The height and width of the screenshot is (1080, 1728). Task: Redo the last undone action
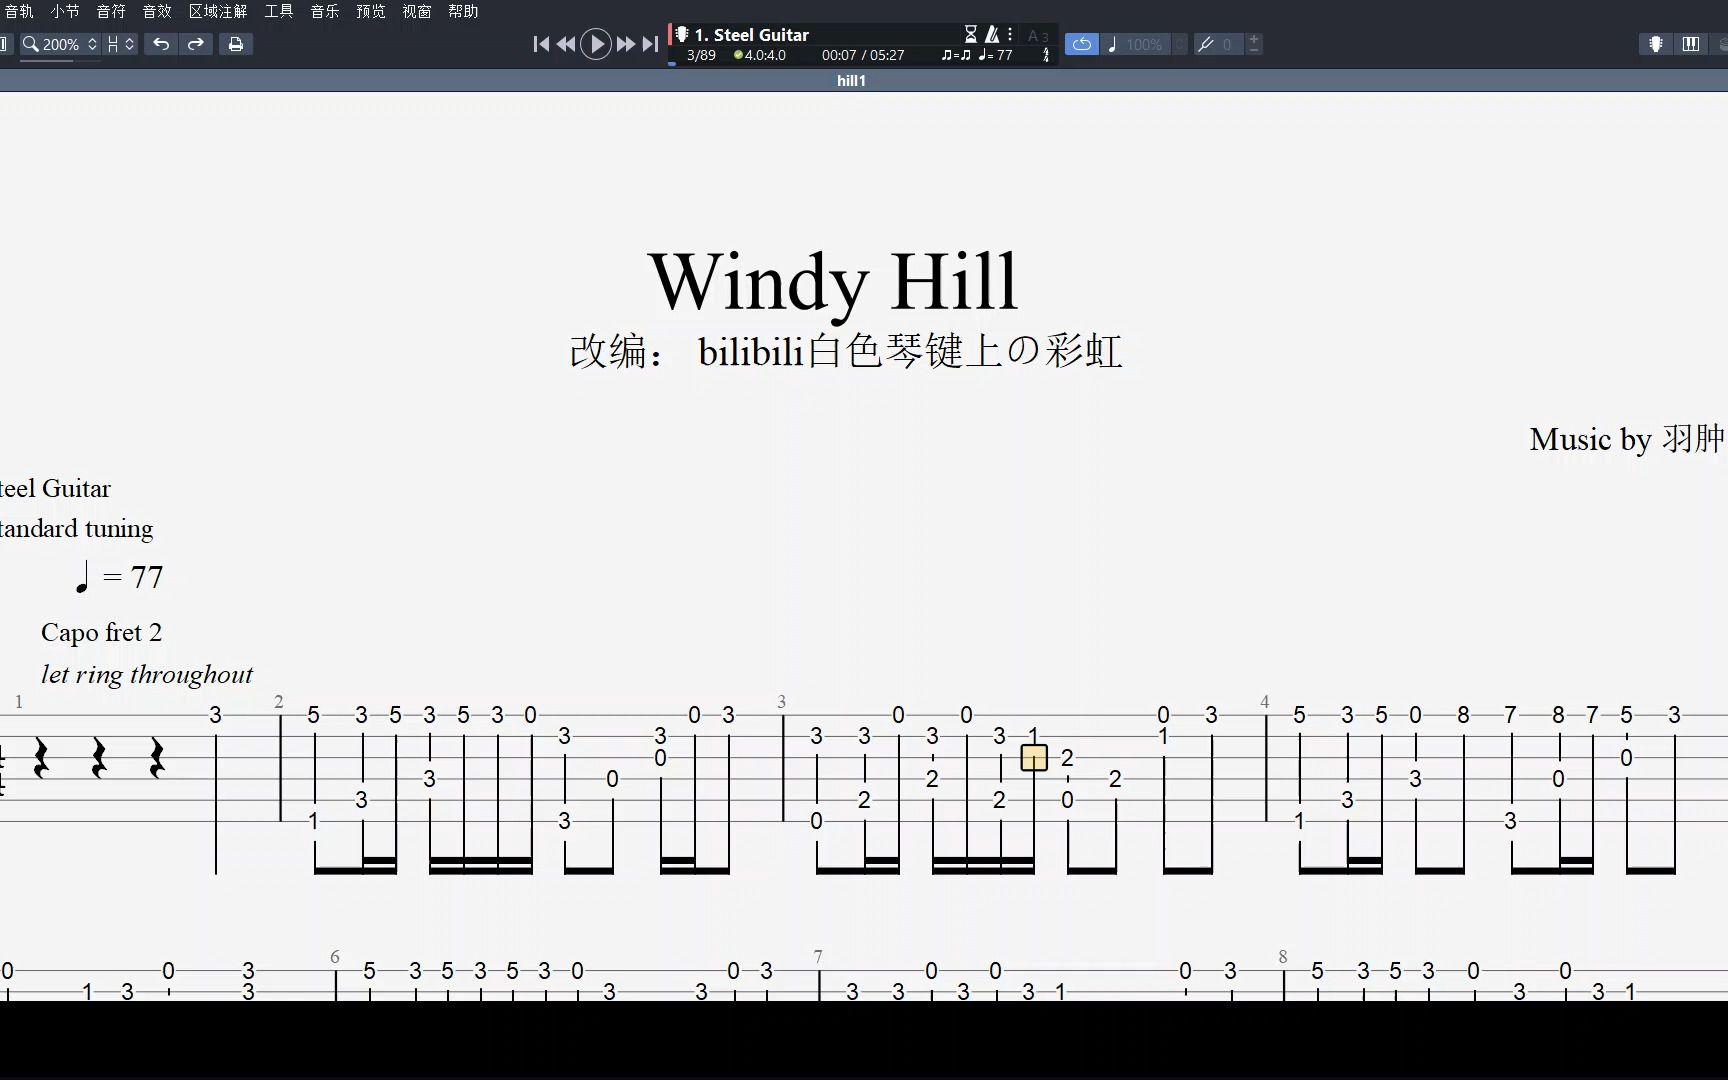[x=196, y=44]
